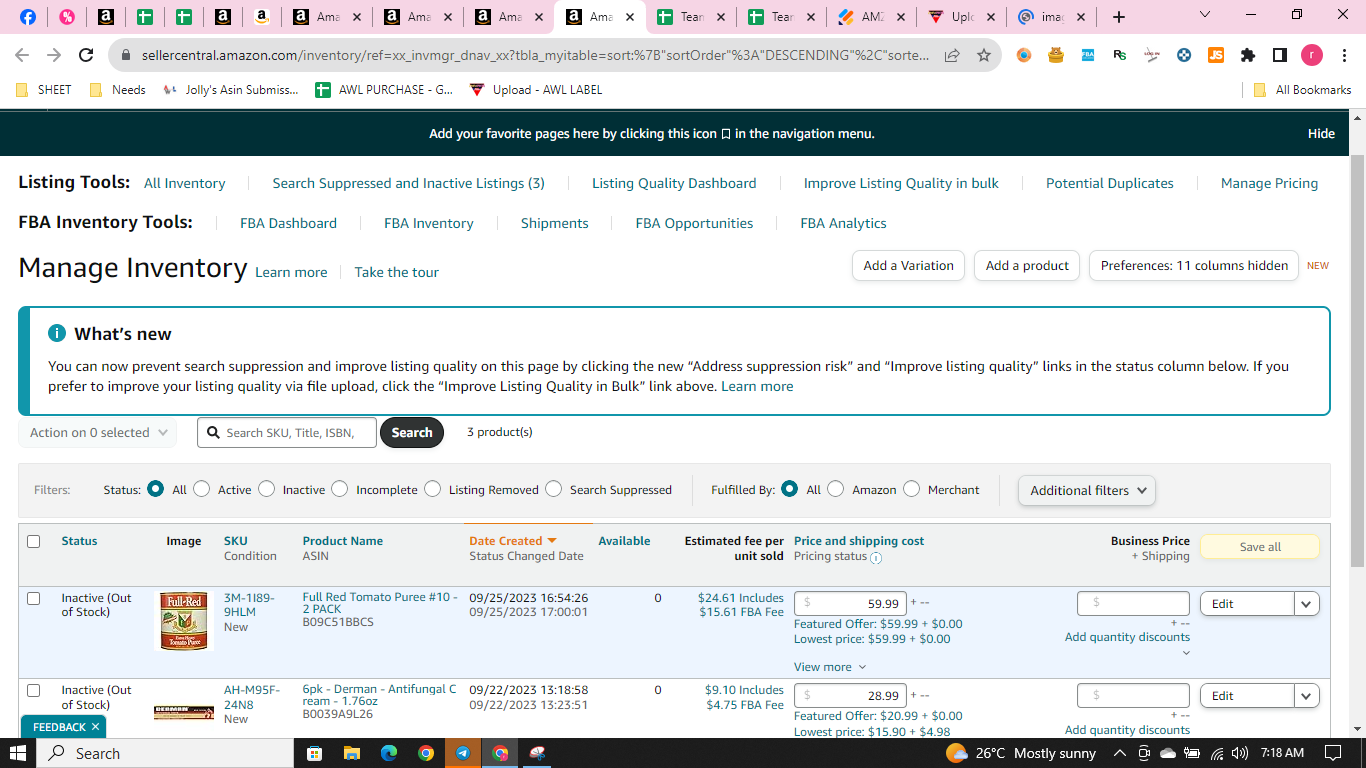Open Chrome's tab search chevron
Screen dimensions: 1366x768
(1205, 15)
